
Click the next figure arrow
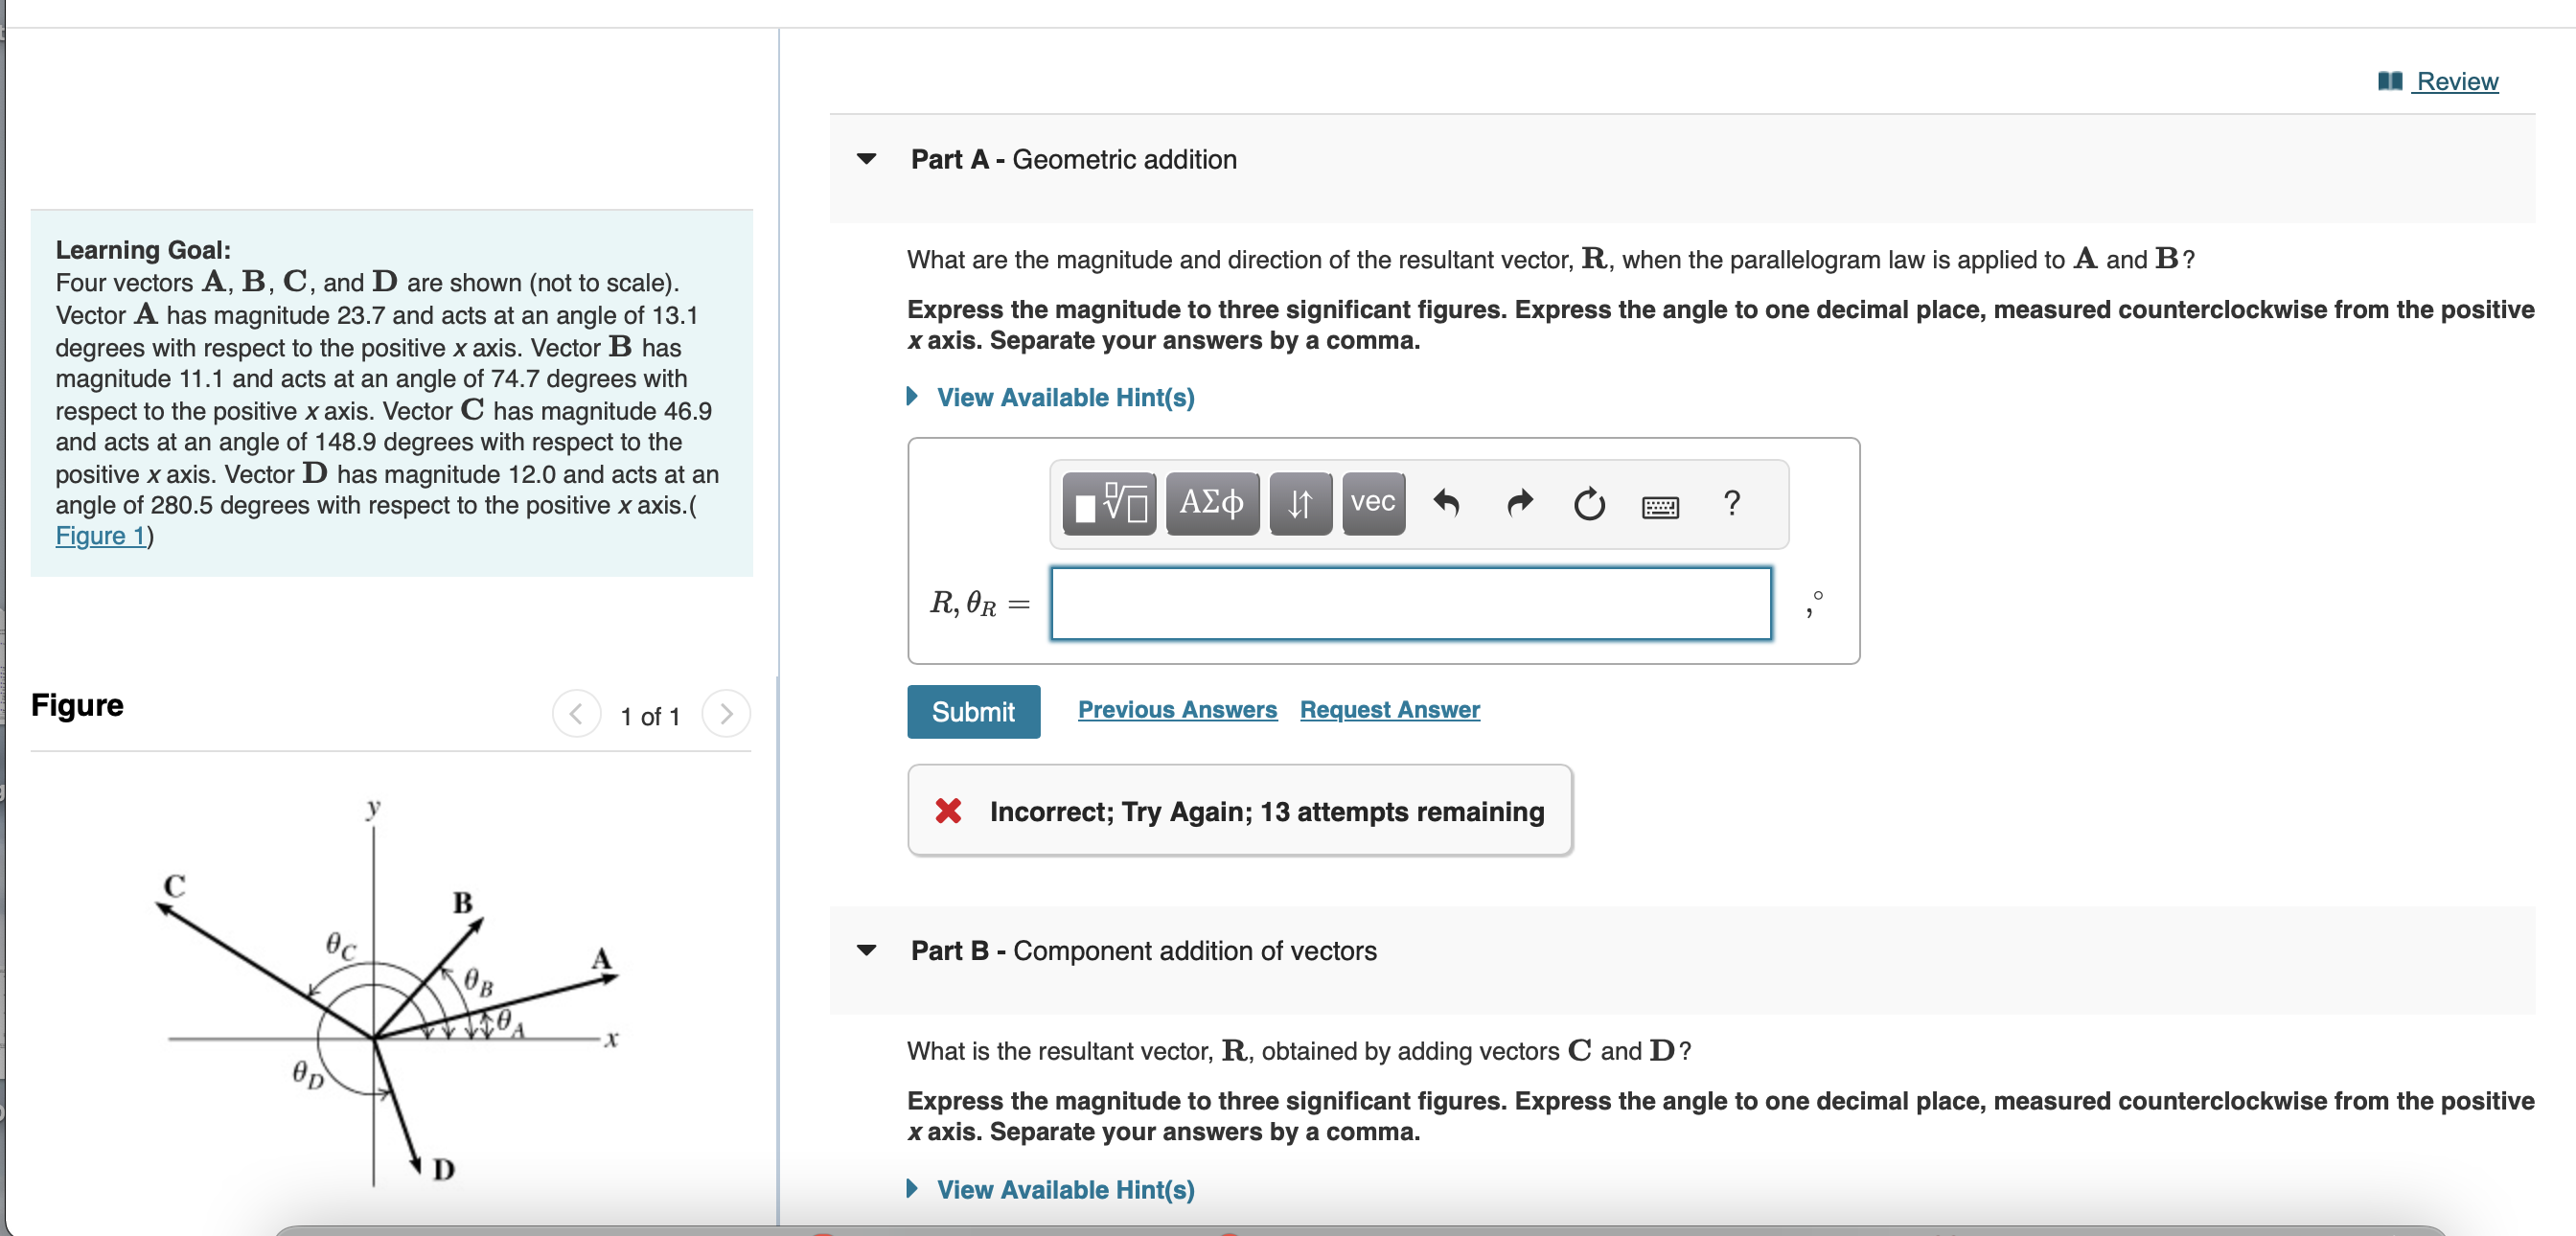click(x=726, y=714)
